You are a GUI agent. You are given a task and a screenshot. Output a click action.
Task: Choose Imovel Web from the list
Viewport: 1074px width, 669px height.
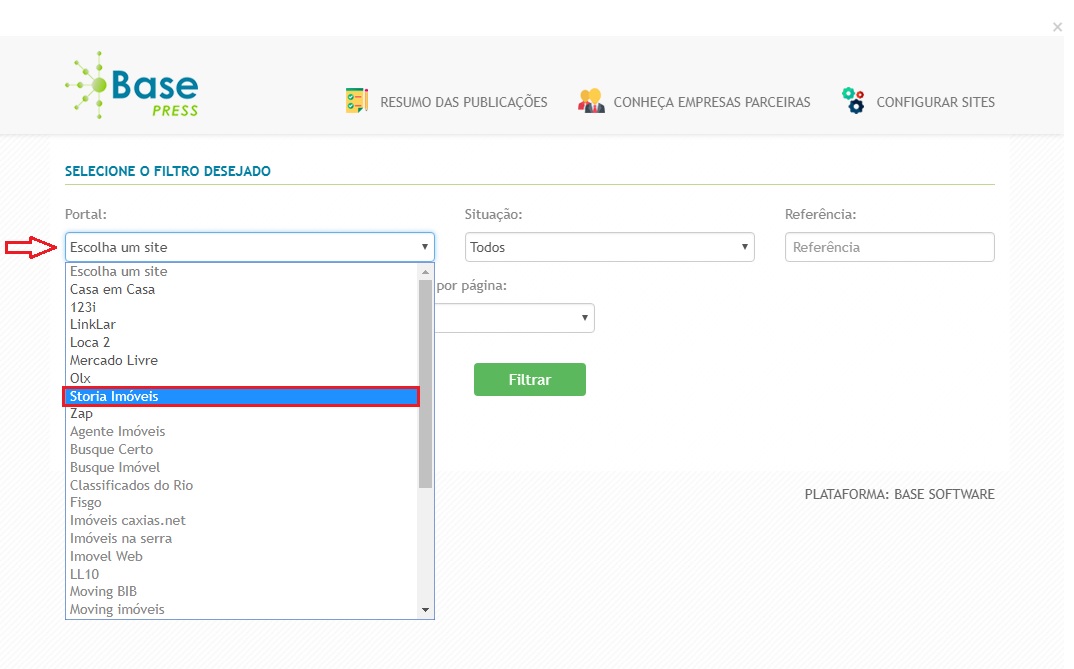tap(106, 556)
